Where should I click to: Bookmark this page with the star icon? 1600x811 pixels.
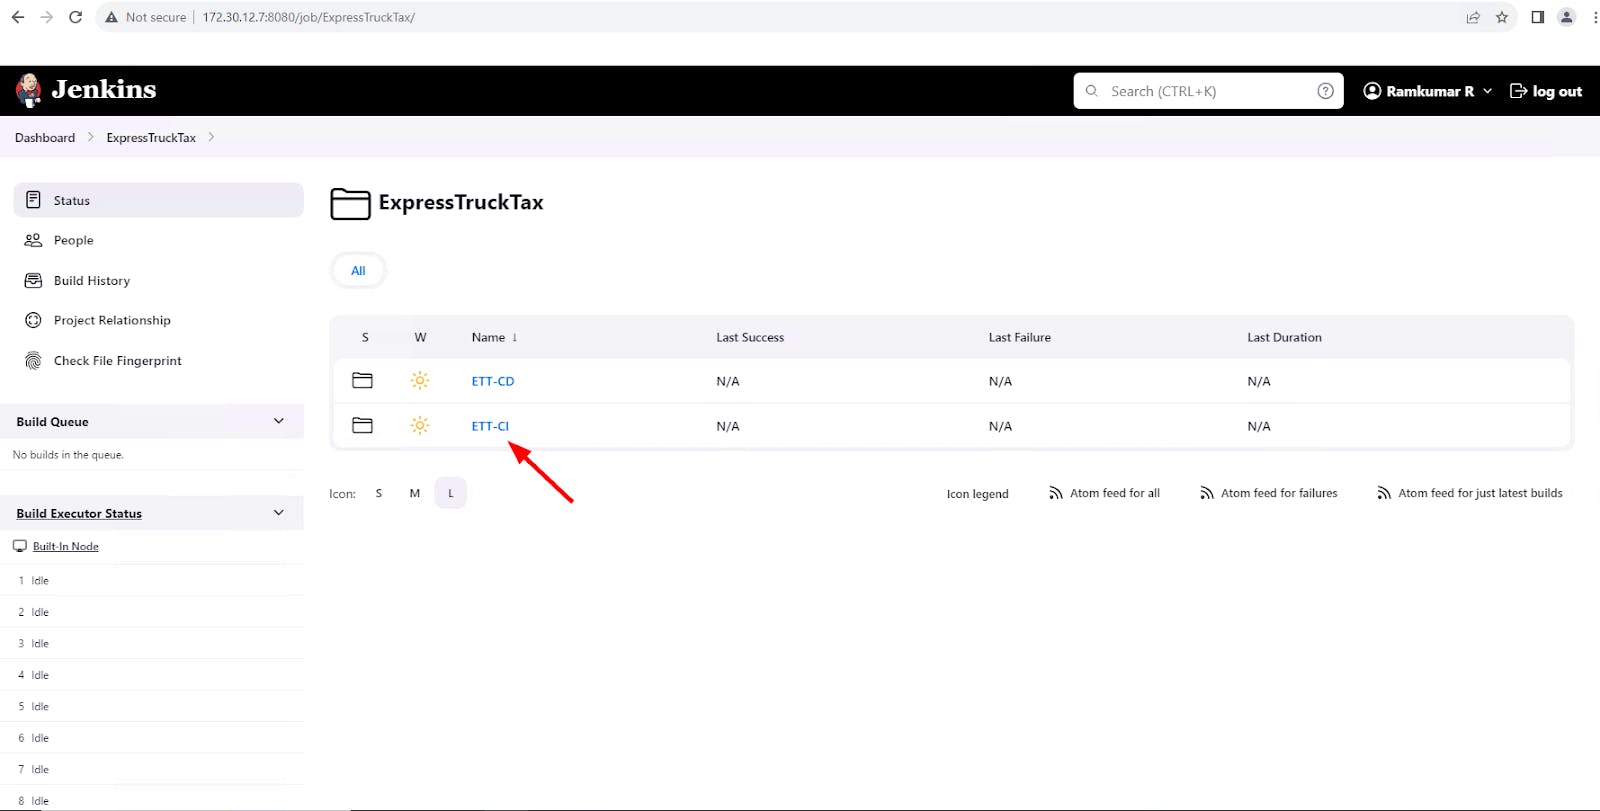tap(1502, 17)
